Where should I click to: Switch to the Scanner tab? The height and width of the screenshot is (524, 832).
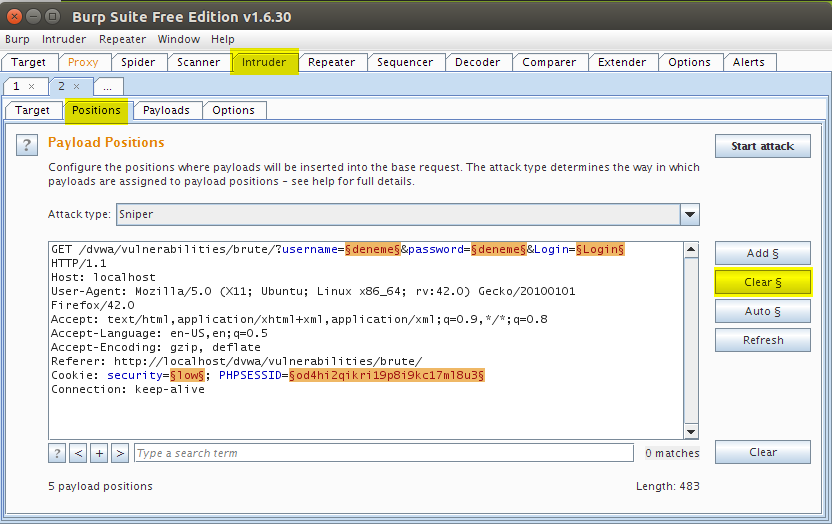click(x=198, y=62)
